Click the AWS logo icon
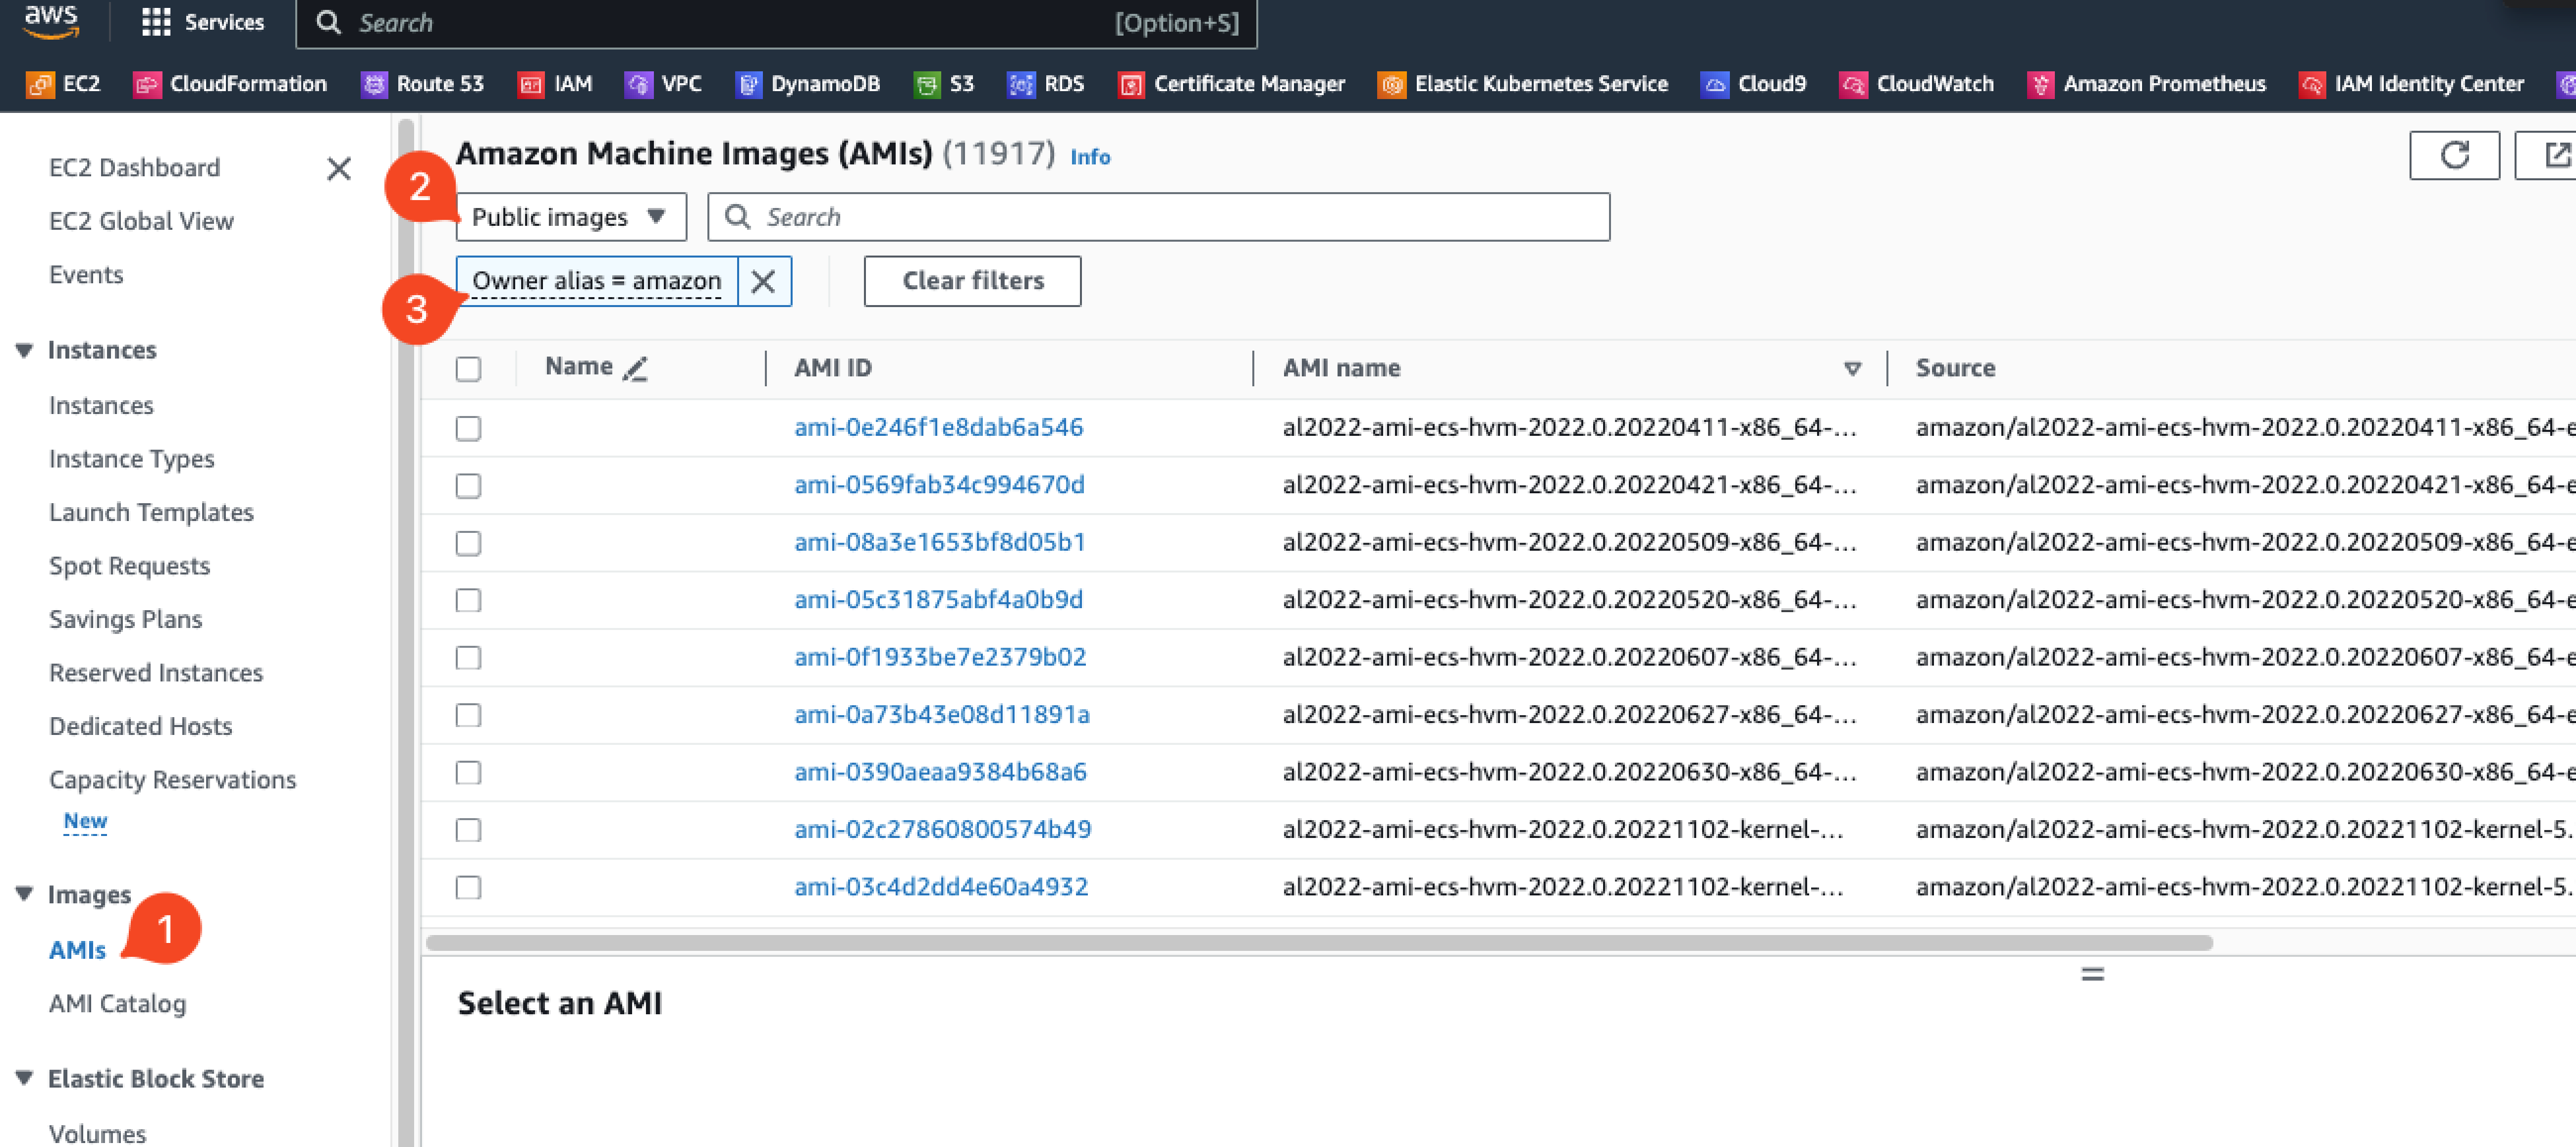The width and height of the screenshot is (2576, 1147). (x=51, y=21)
